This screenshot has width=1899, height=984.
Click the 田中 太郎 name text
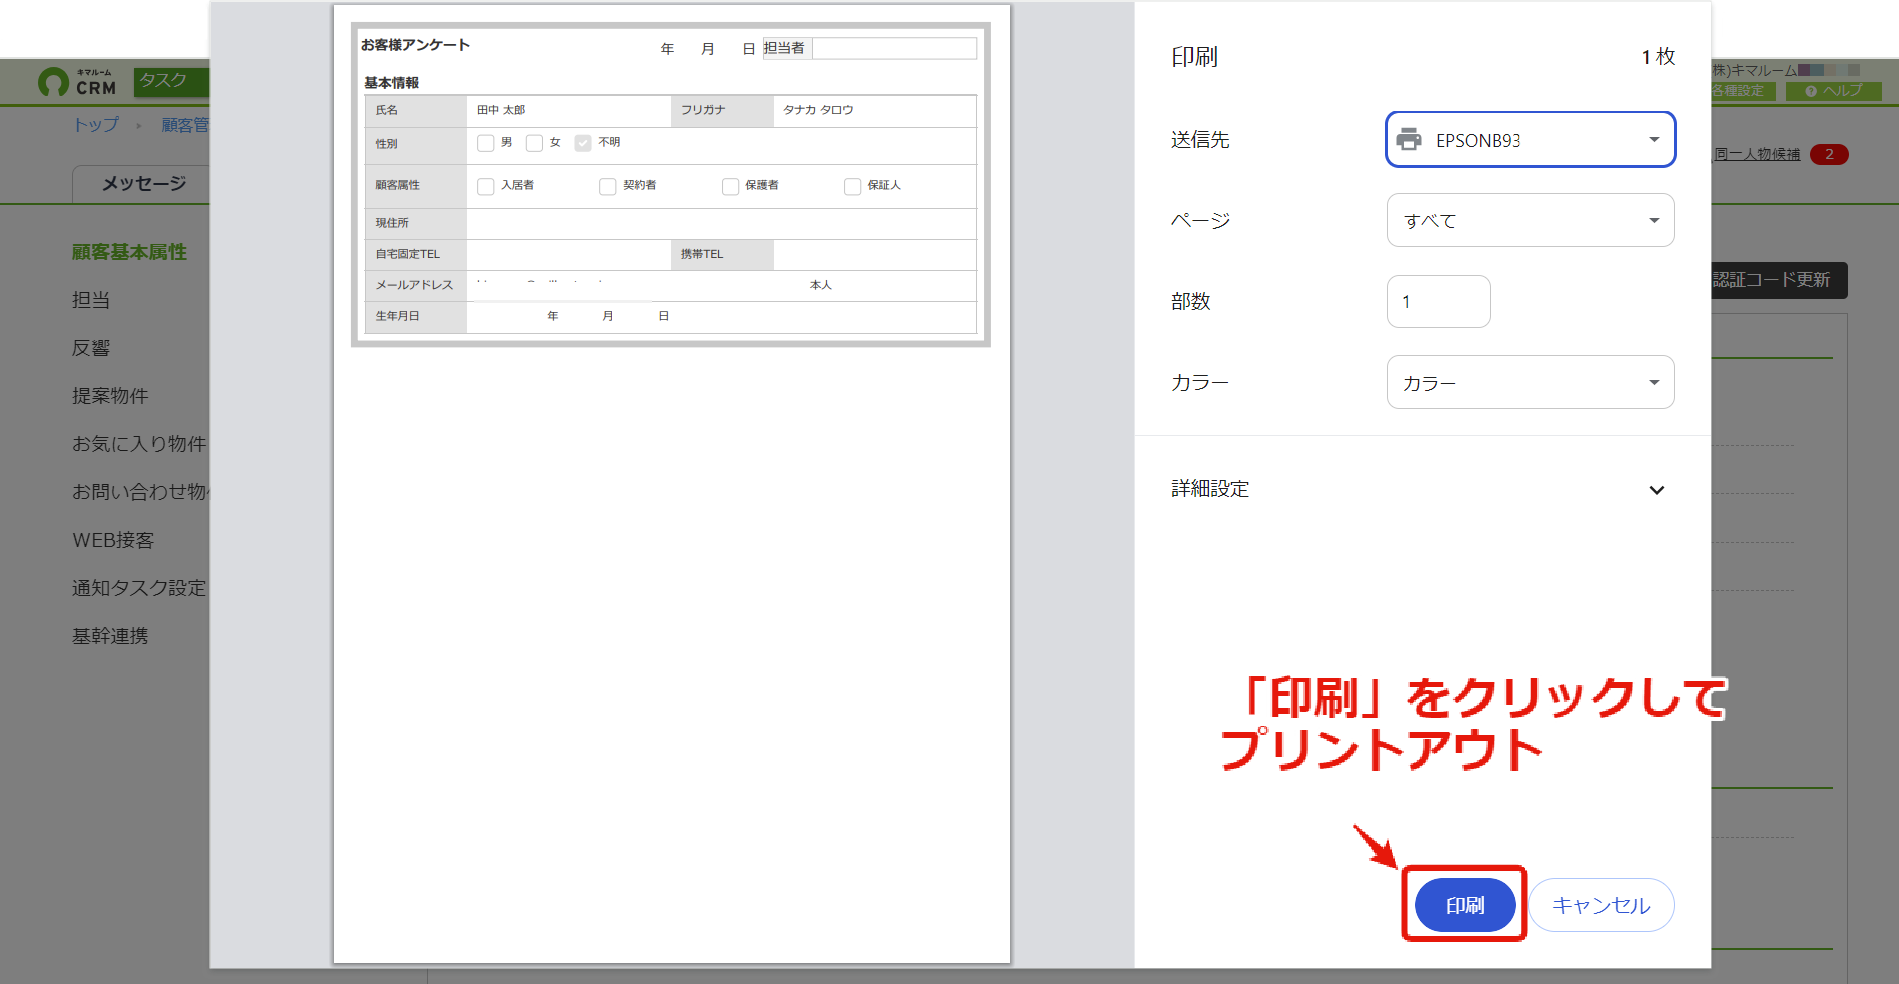pos(501,110)
